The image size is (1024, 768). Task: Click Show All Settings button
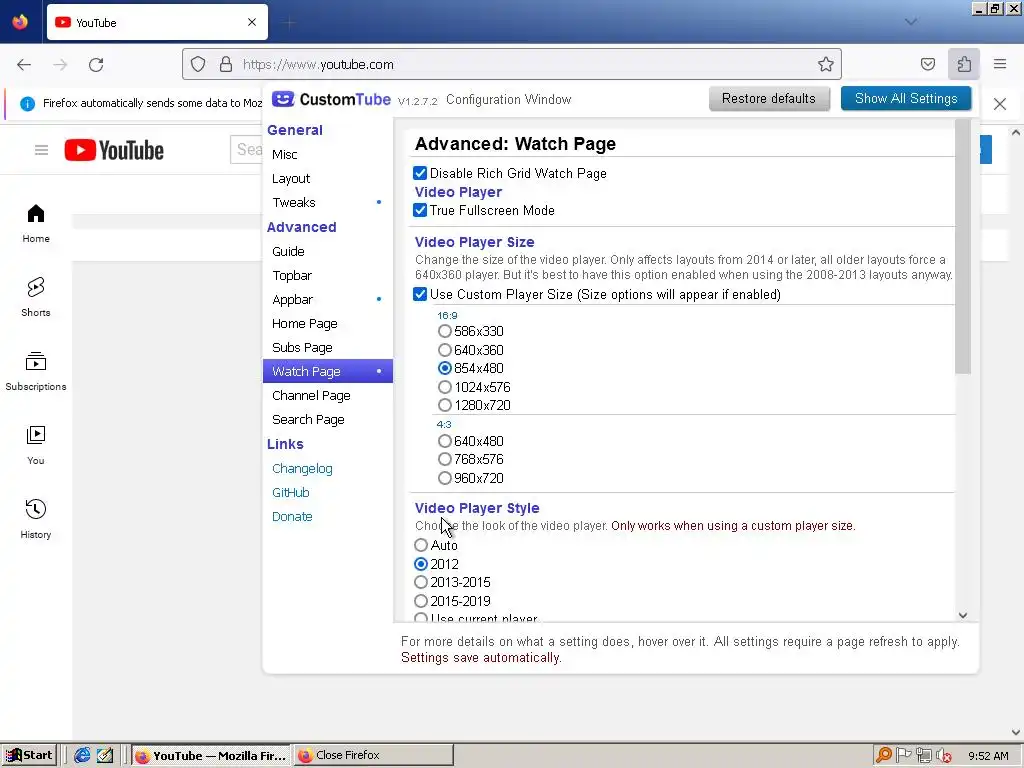click(906, 99)
